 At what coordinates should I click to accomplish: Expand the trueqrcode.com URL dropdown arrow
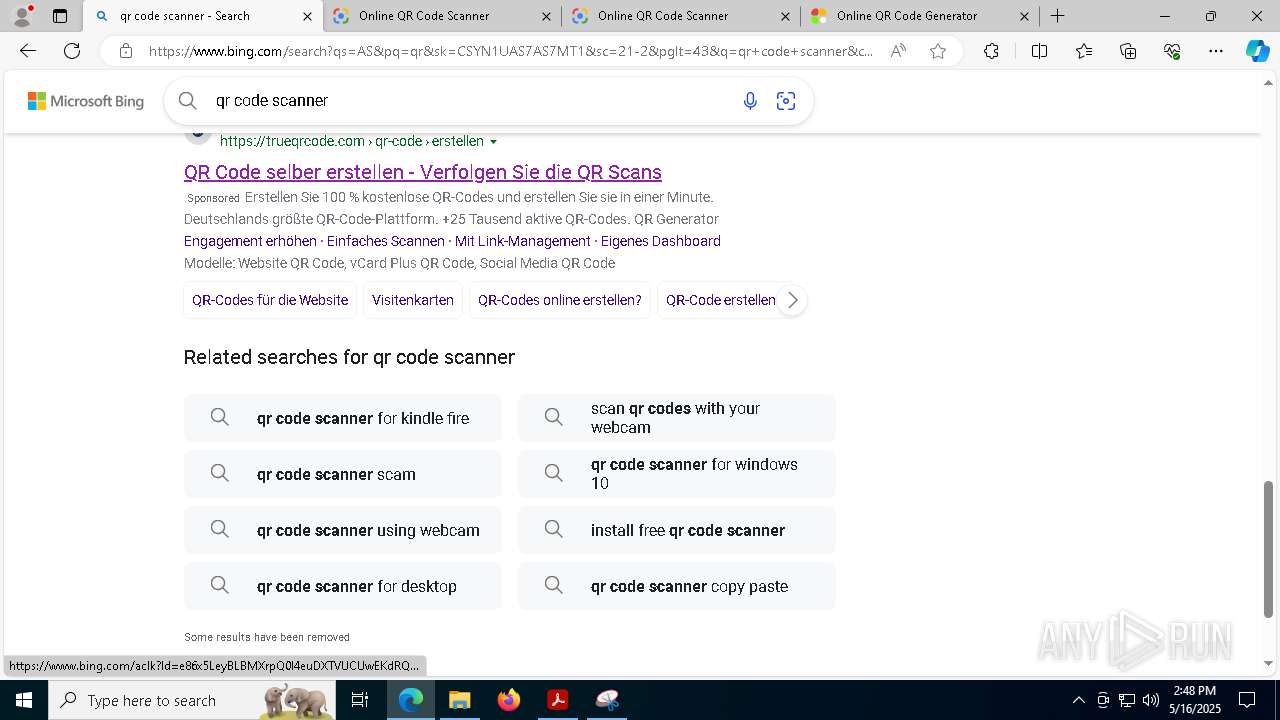click(493, 142)
